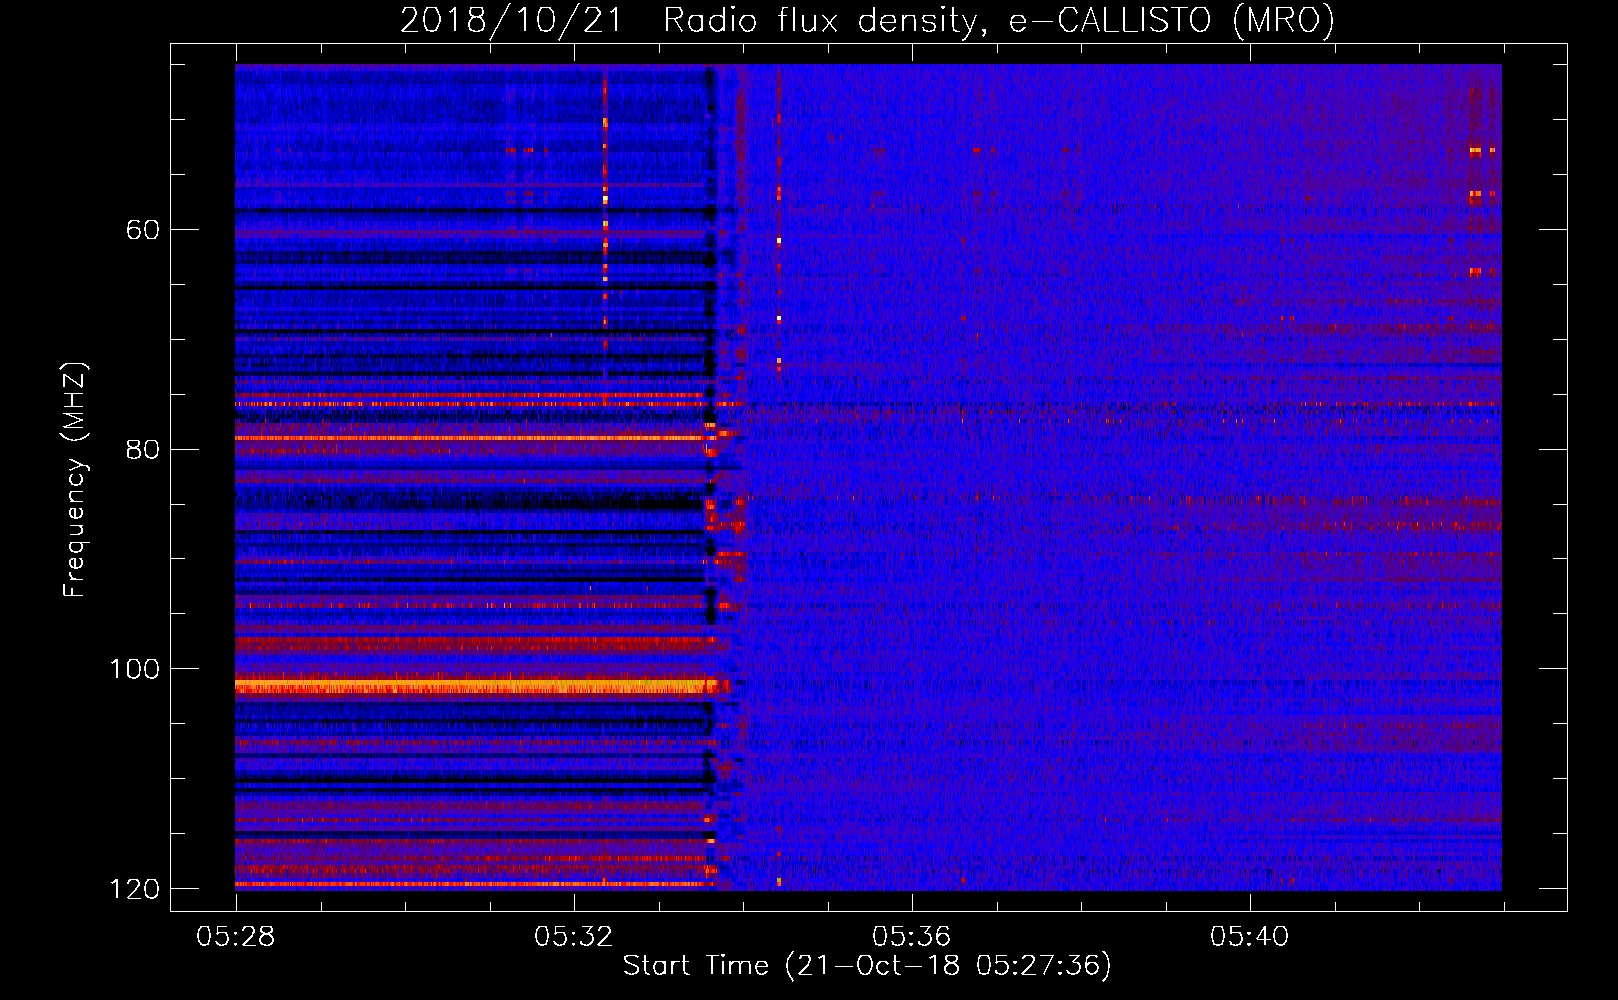Click the 05:28 time tick label
The image size is (1618, 1000).
[x=236, y=937]
